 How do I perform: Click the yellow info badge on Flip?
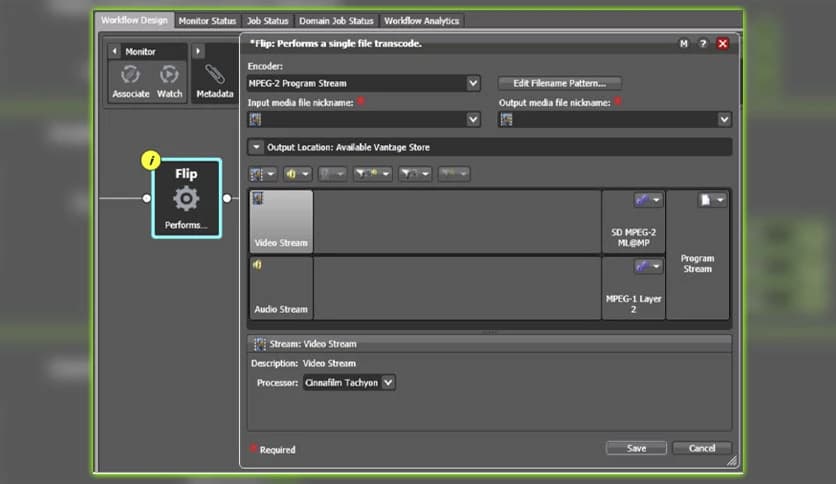(x=151, y=160)
